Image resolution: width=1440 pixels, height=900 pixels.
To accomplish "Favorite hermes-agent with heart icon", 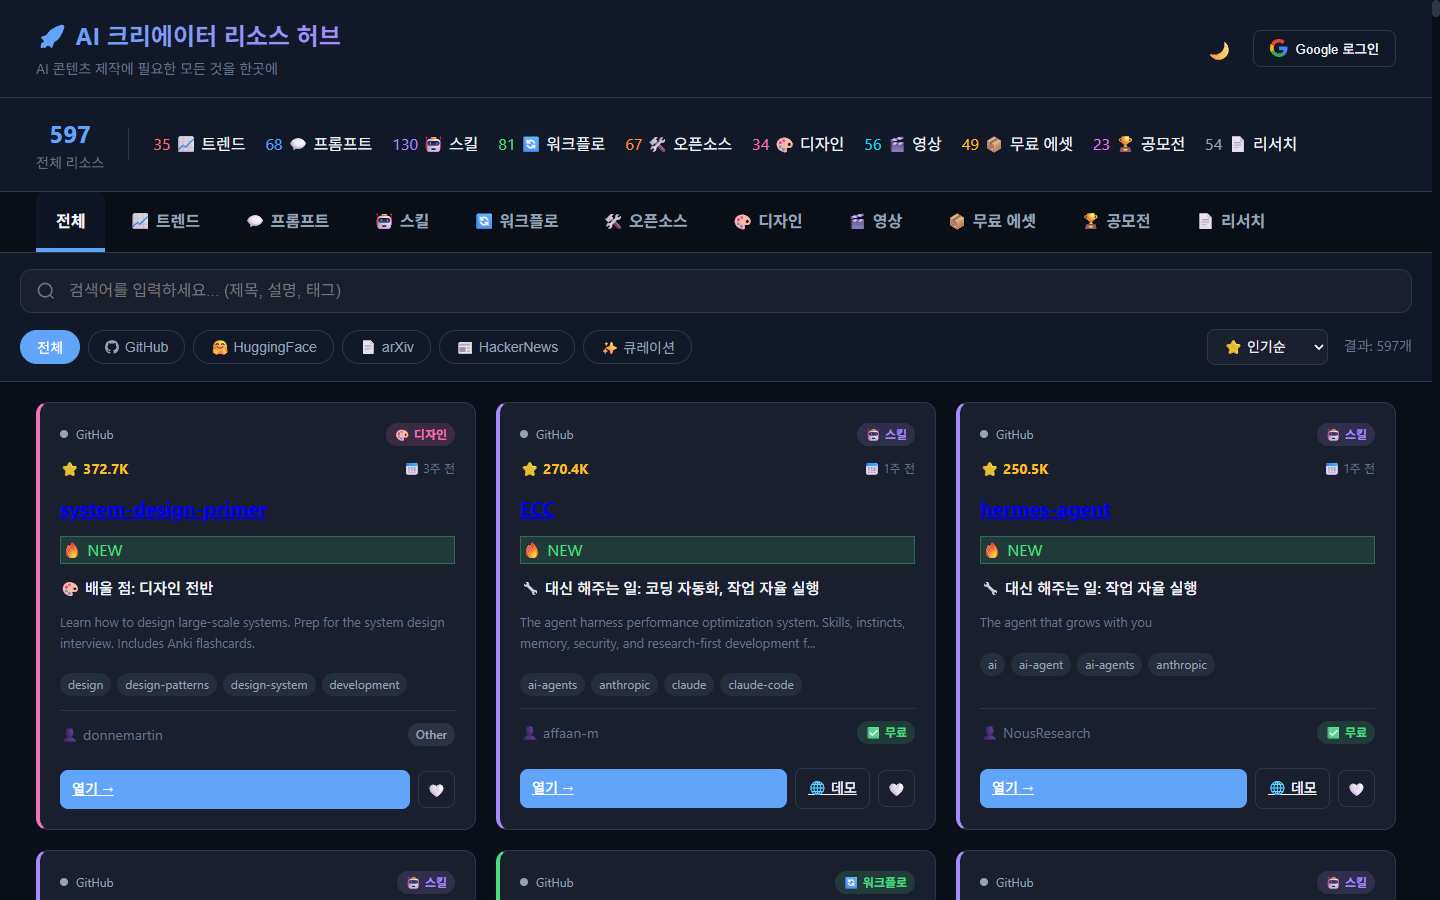I will [1356, 789].
